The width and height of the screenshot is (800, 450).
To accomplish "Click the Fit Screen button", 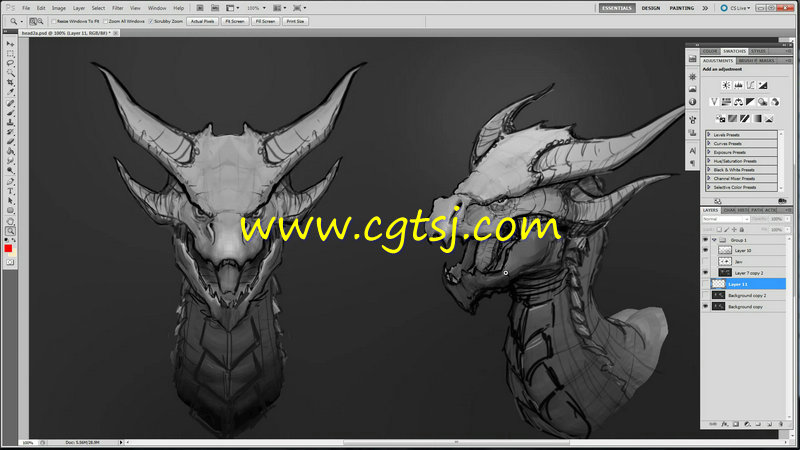I will (x=235, y=21).
